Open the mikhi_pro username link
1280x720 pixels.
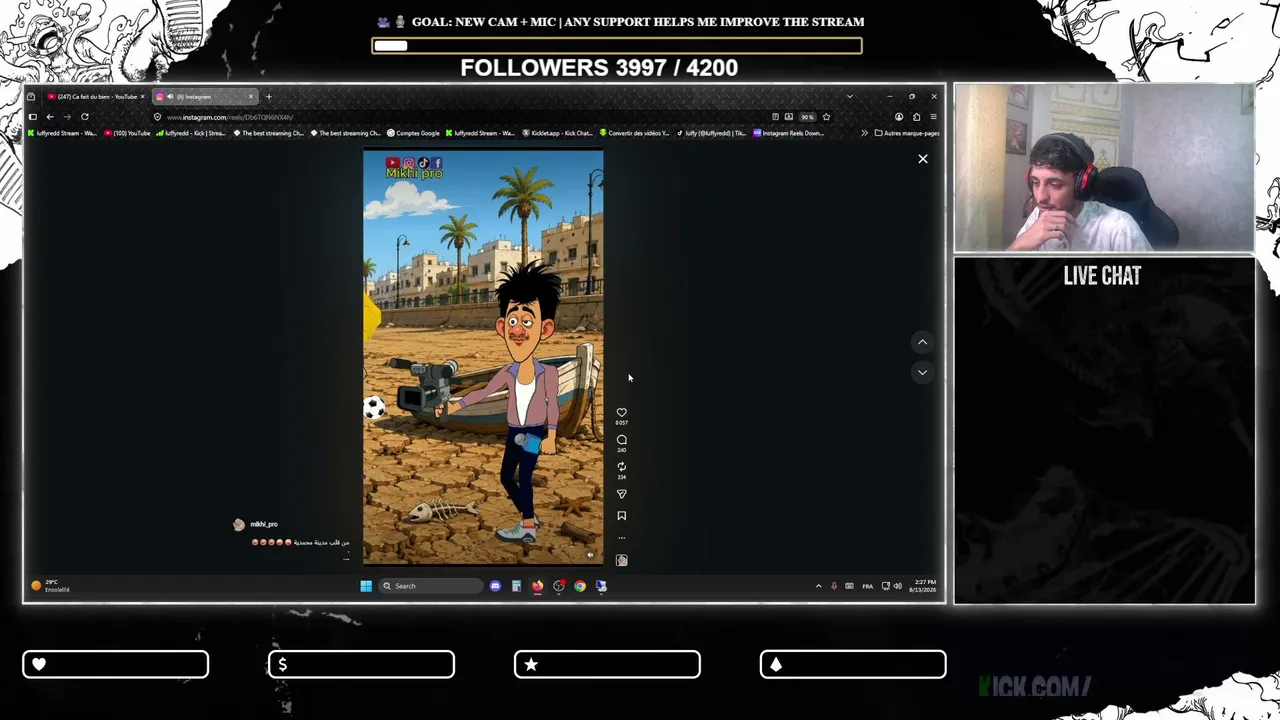[x=264, y=524]
